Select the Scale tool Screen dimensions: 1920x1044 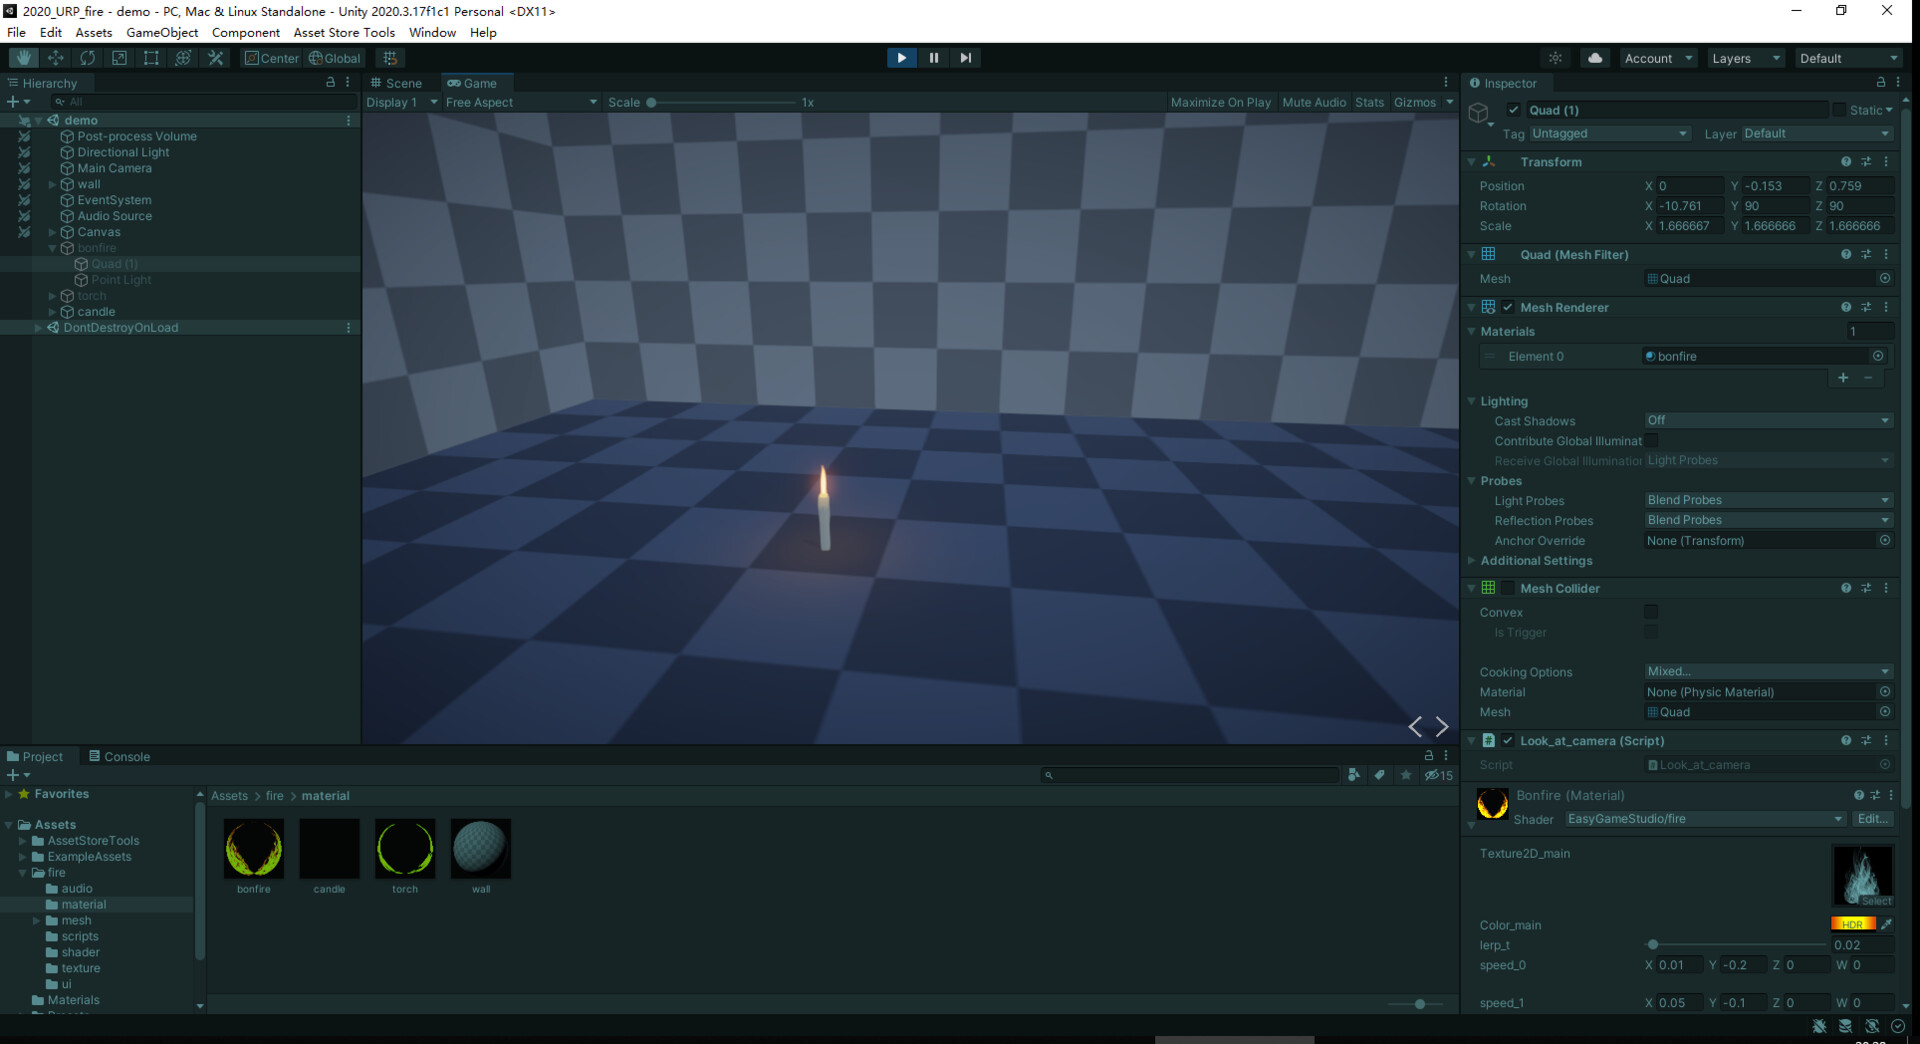pyautogui.click(x=120, y=57)
